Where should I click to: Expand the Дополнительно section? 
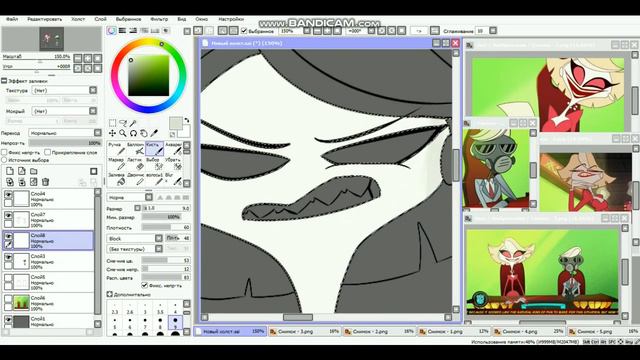click(109, 294)
